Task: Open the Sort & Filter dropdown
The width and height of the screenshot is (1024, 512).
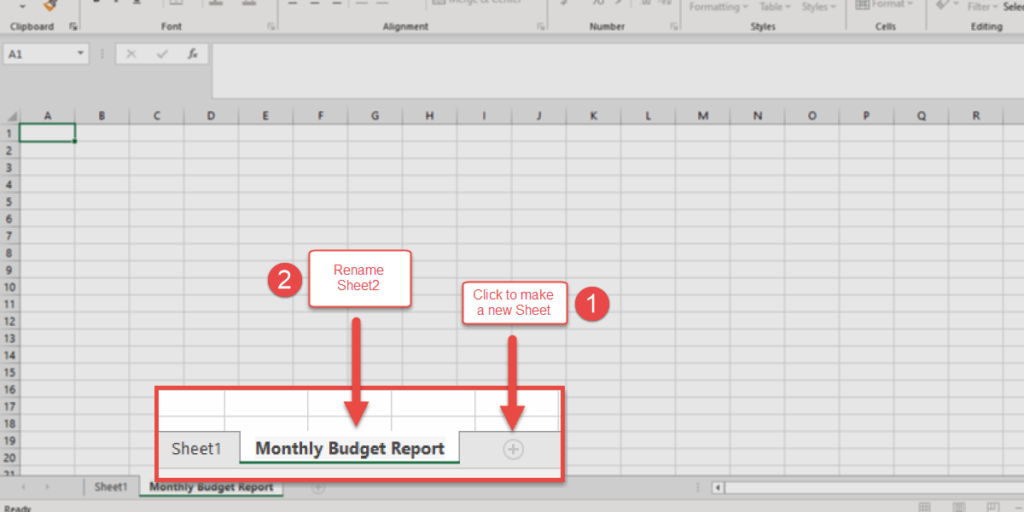Action: [x=983, y=7]
